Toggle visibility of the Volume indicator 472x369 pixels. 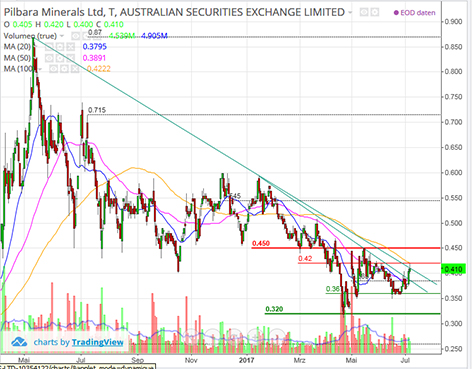76,36
